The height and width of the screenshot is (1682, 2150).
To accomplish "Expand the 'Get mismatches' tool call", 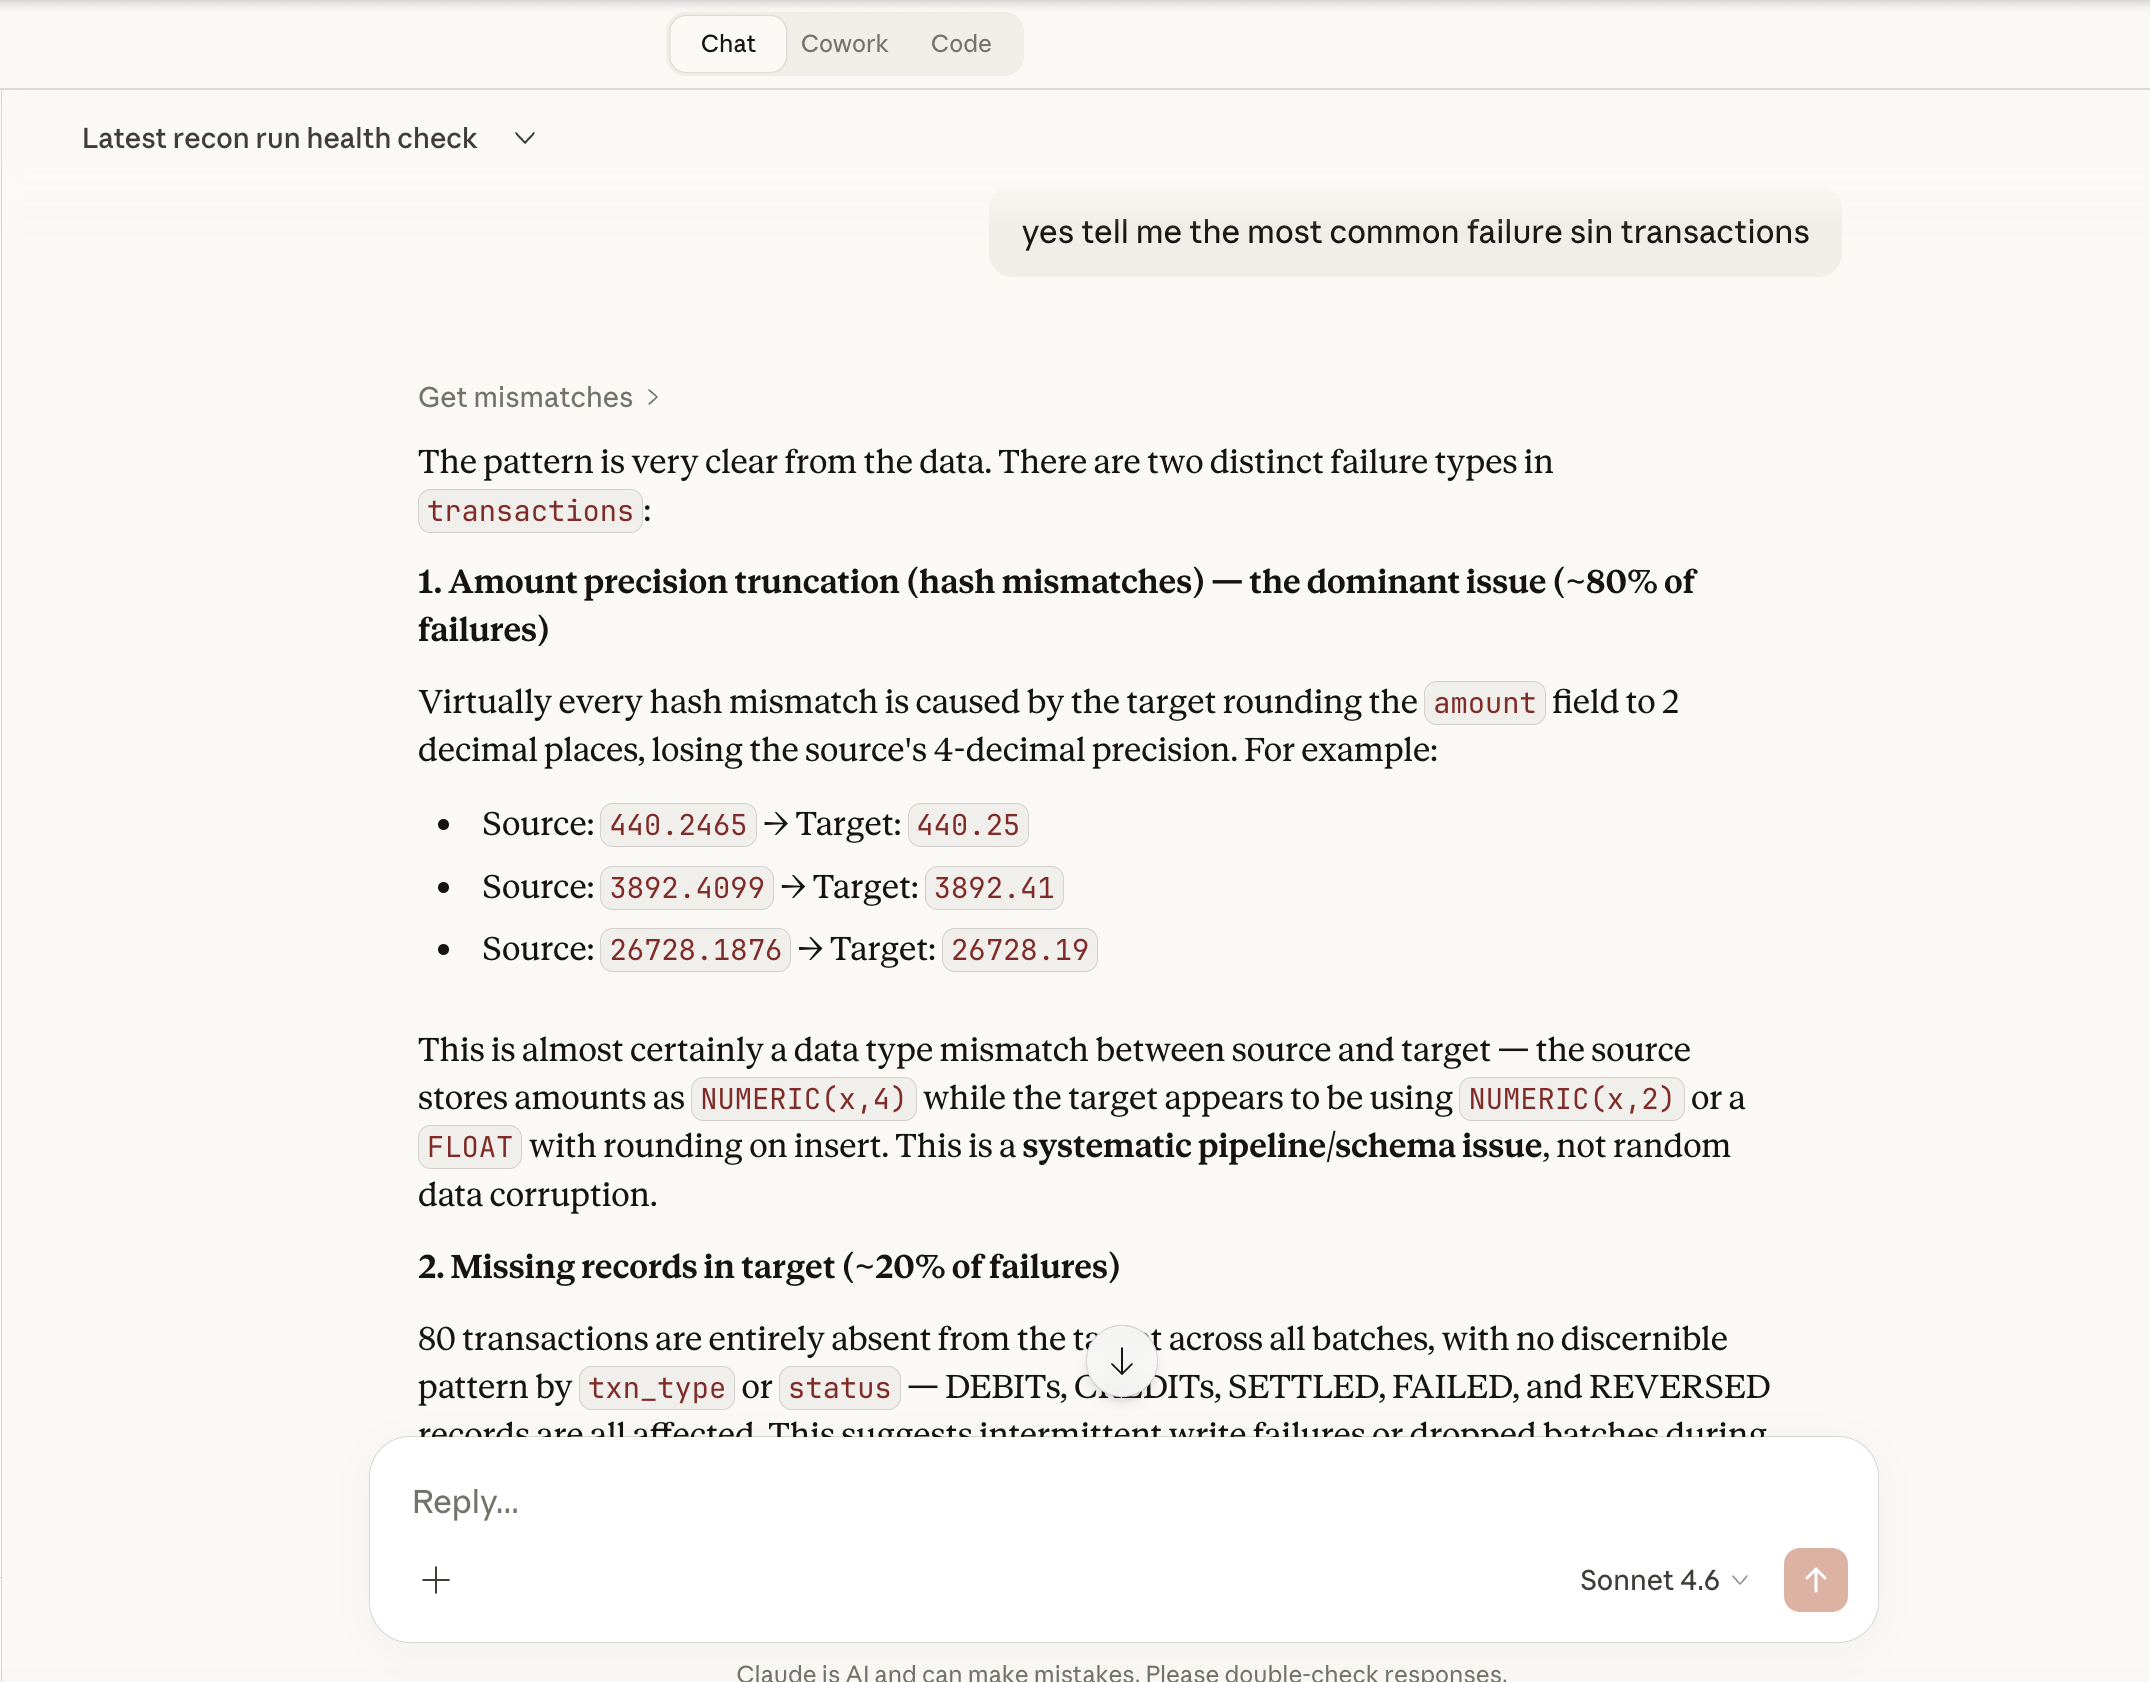I will coord(539,398).
